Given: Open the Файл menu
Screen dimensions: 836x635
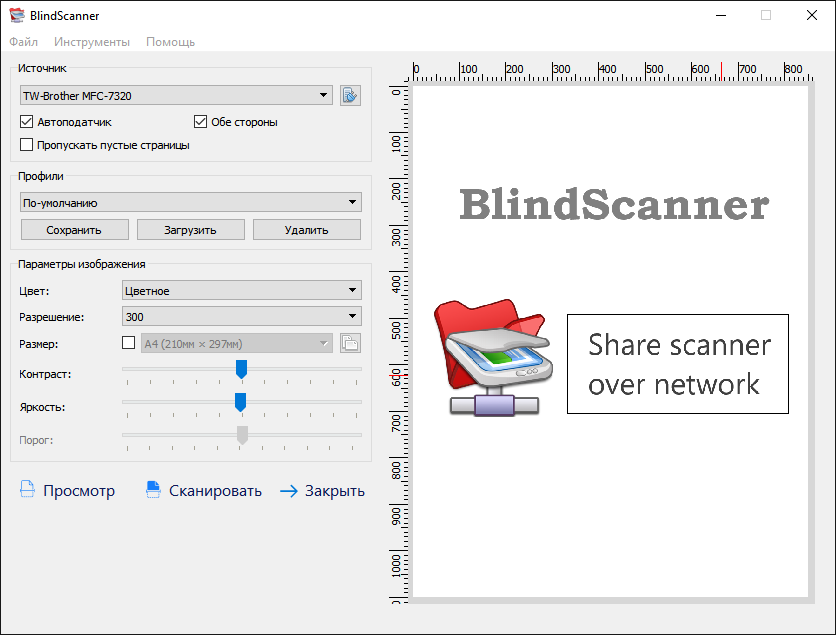Looking at the screenshot, I should [x=24, y=42].
